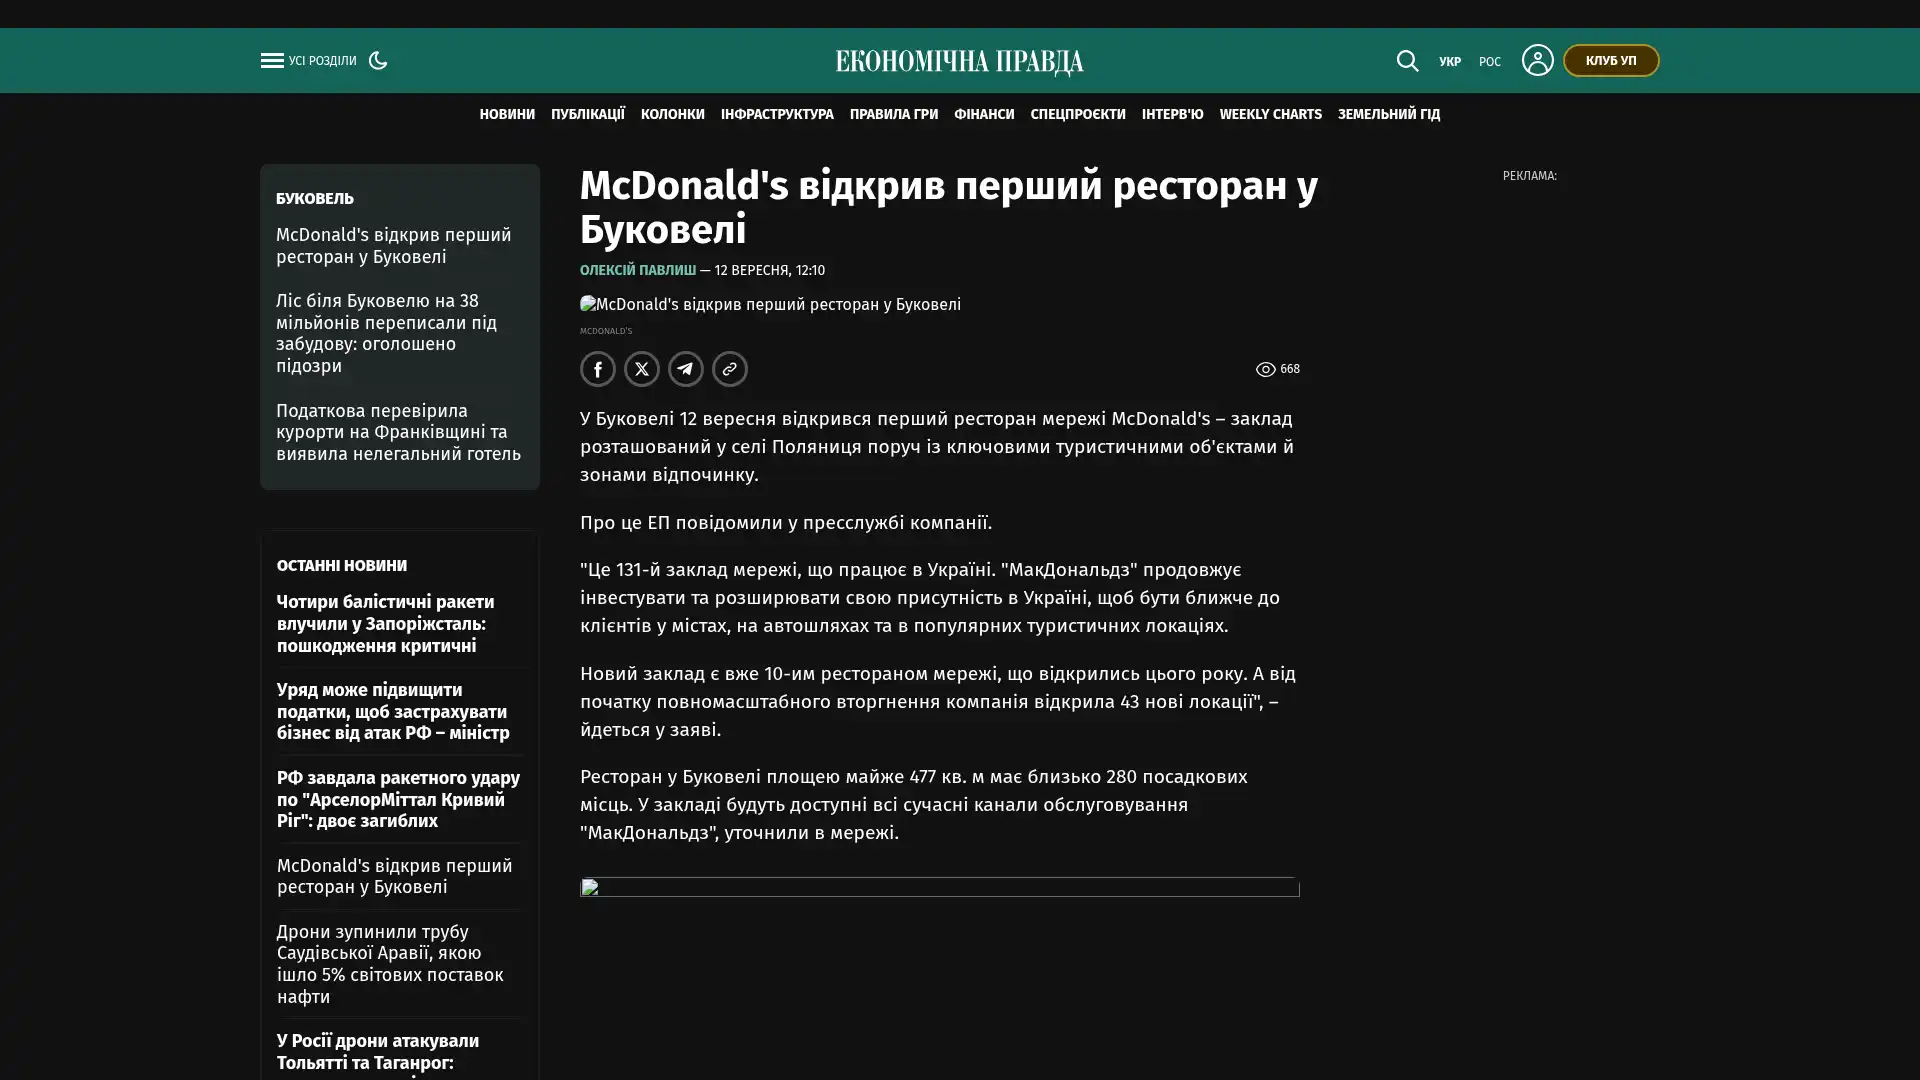1920x1080 pixels.
Task: Switch site language to УКР
Action: pos(1450,62)
